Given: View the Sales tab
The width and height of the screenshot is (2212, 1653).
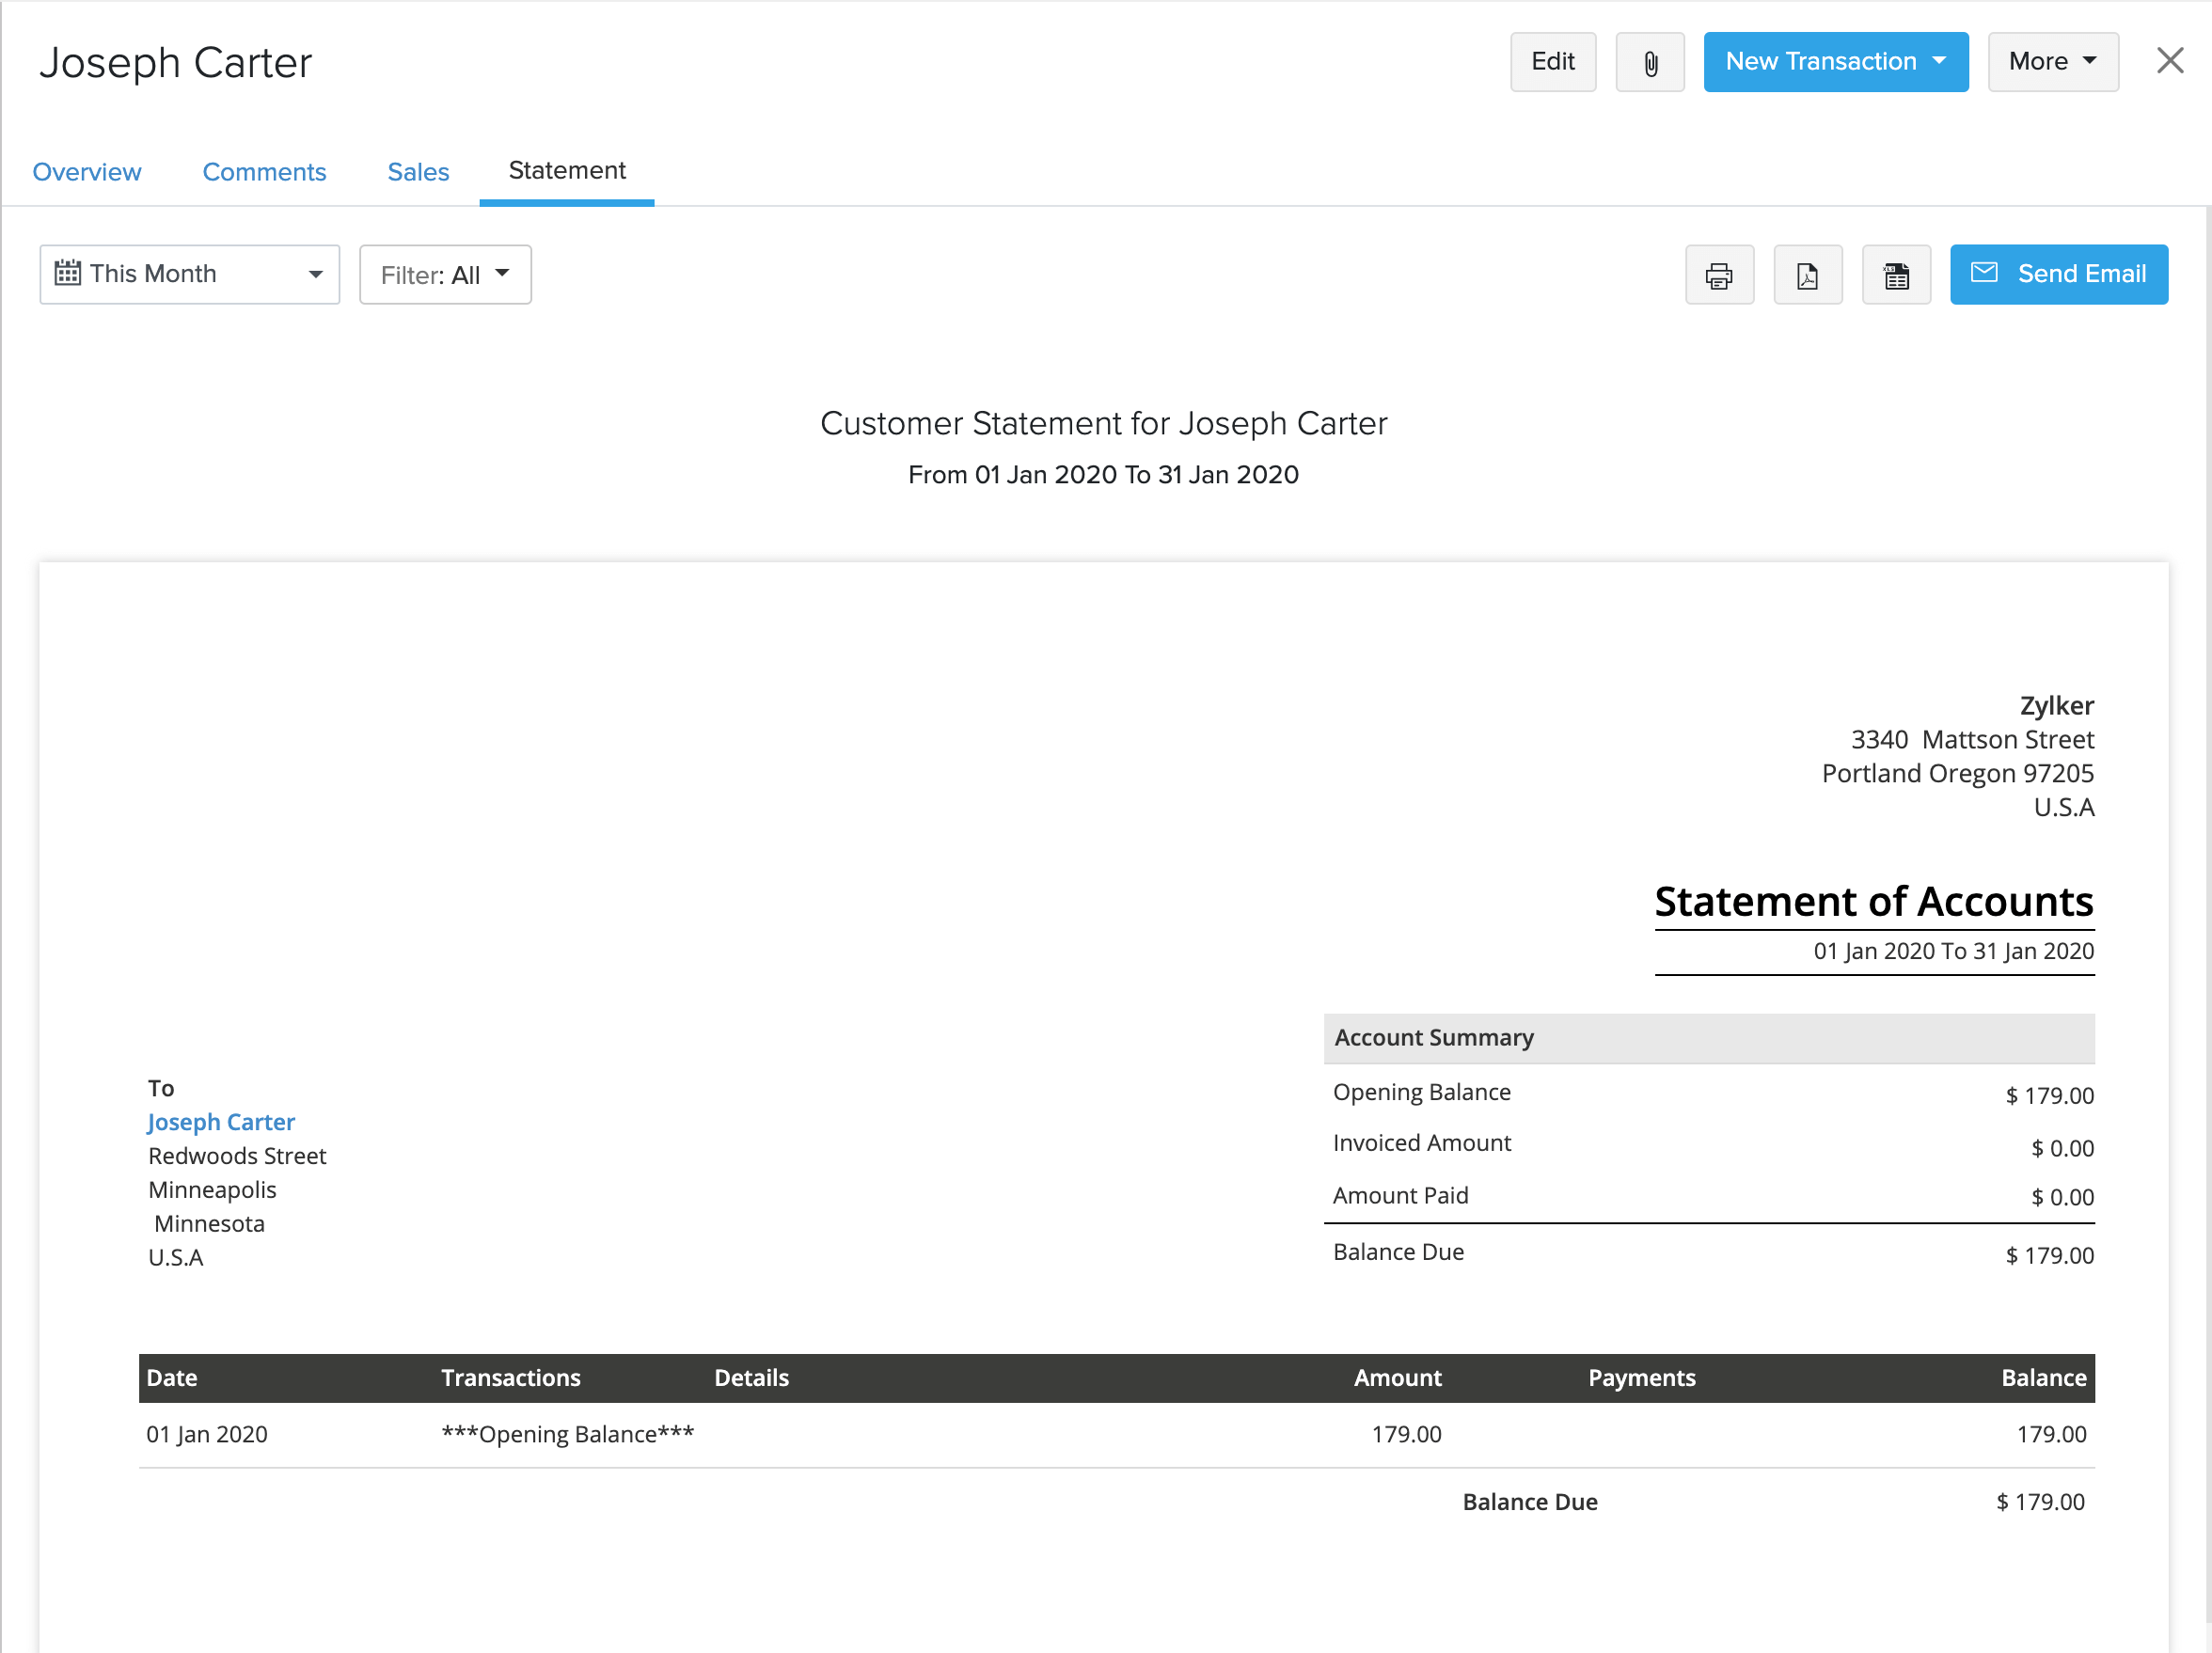Looking at the screenshot, I should point(418,171).
